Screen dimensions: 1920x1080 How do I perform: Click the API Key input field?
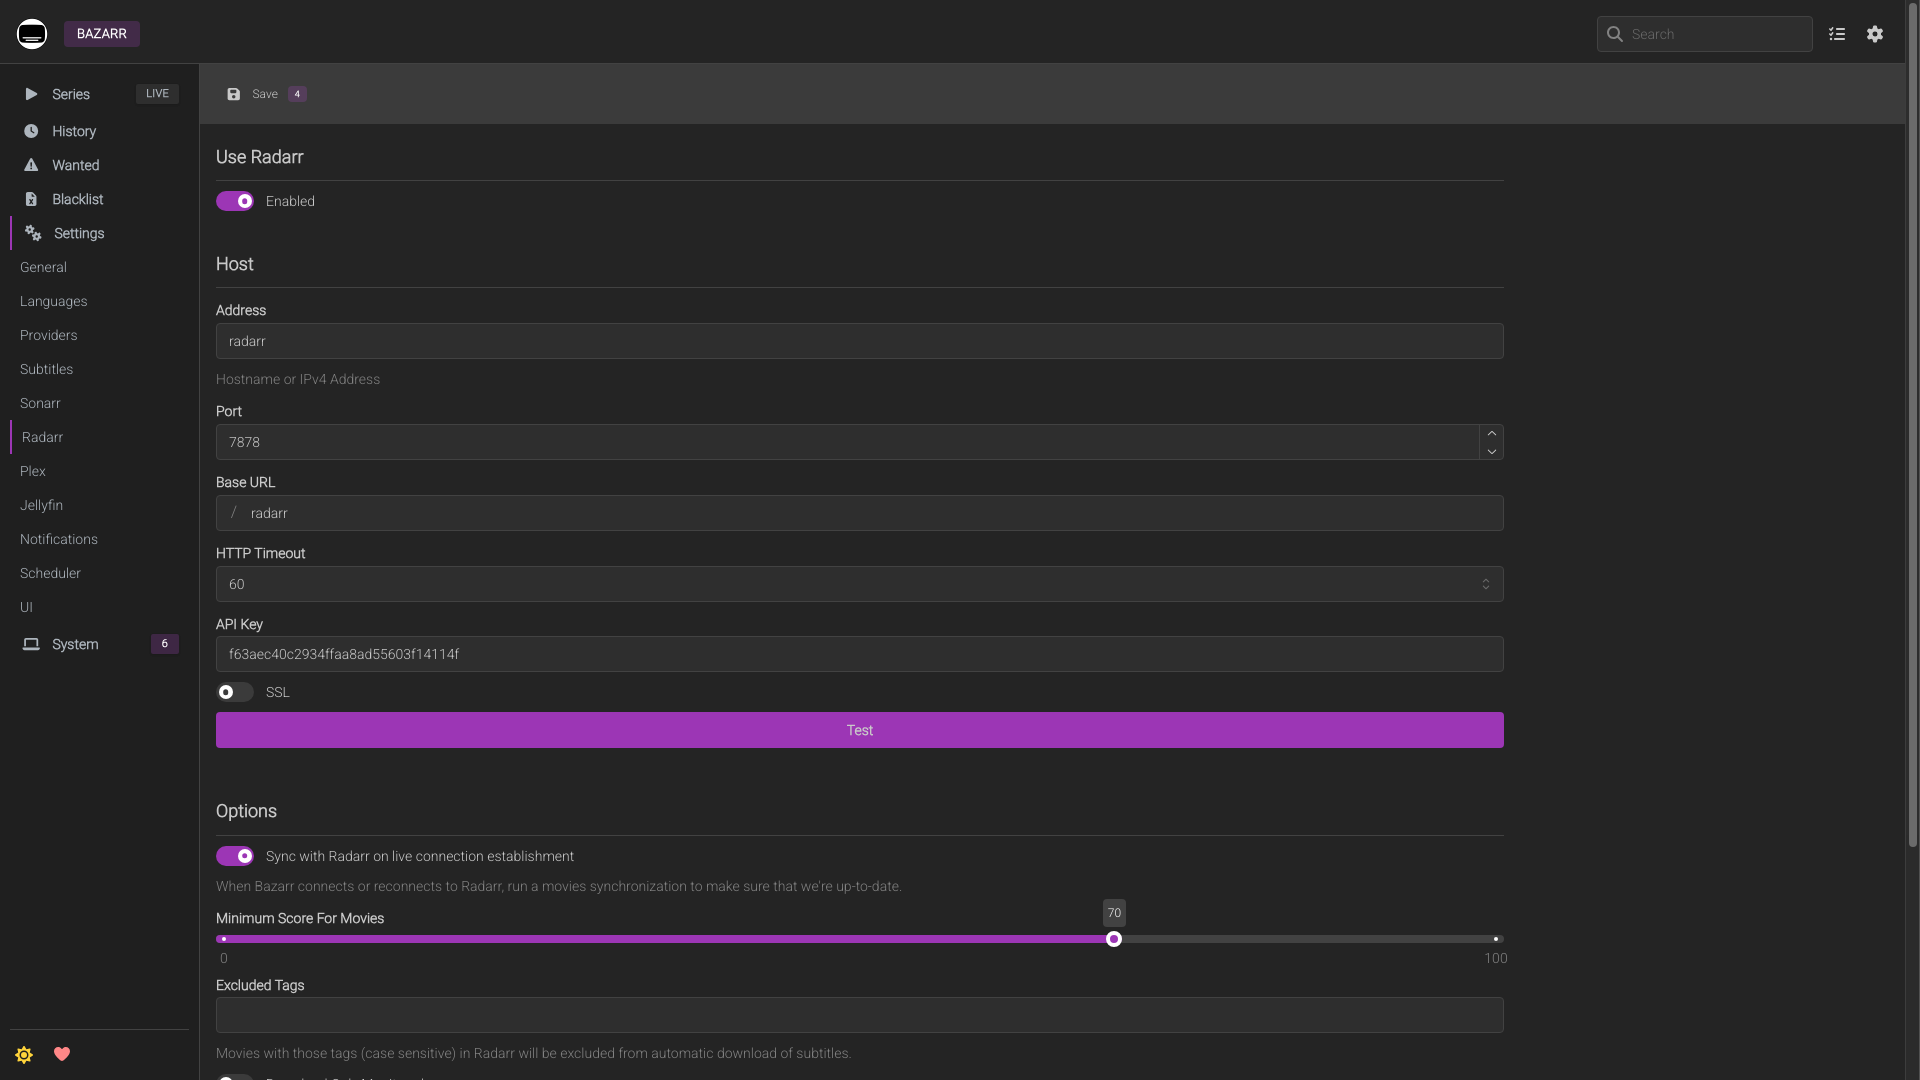pos(859,654)
